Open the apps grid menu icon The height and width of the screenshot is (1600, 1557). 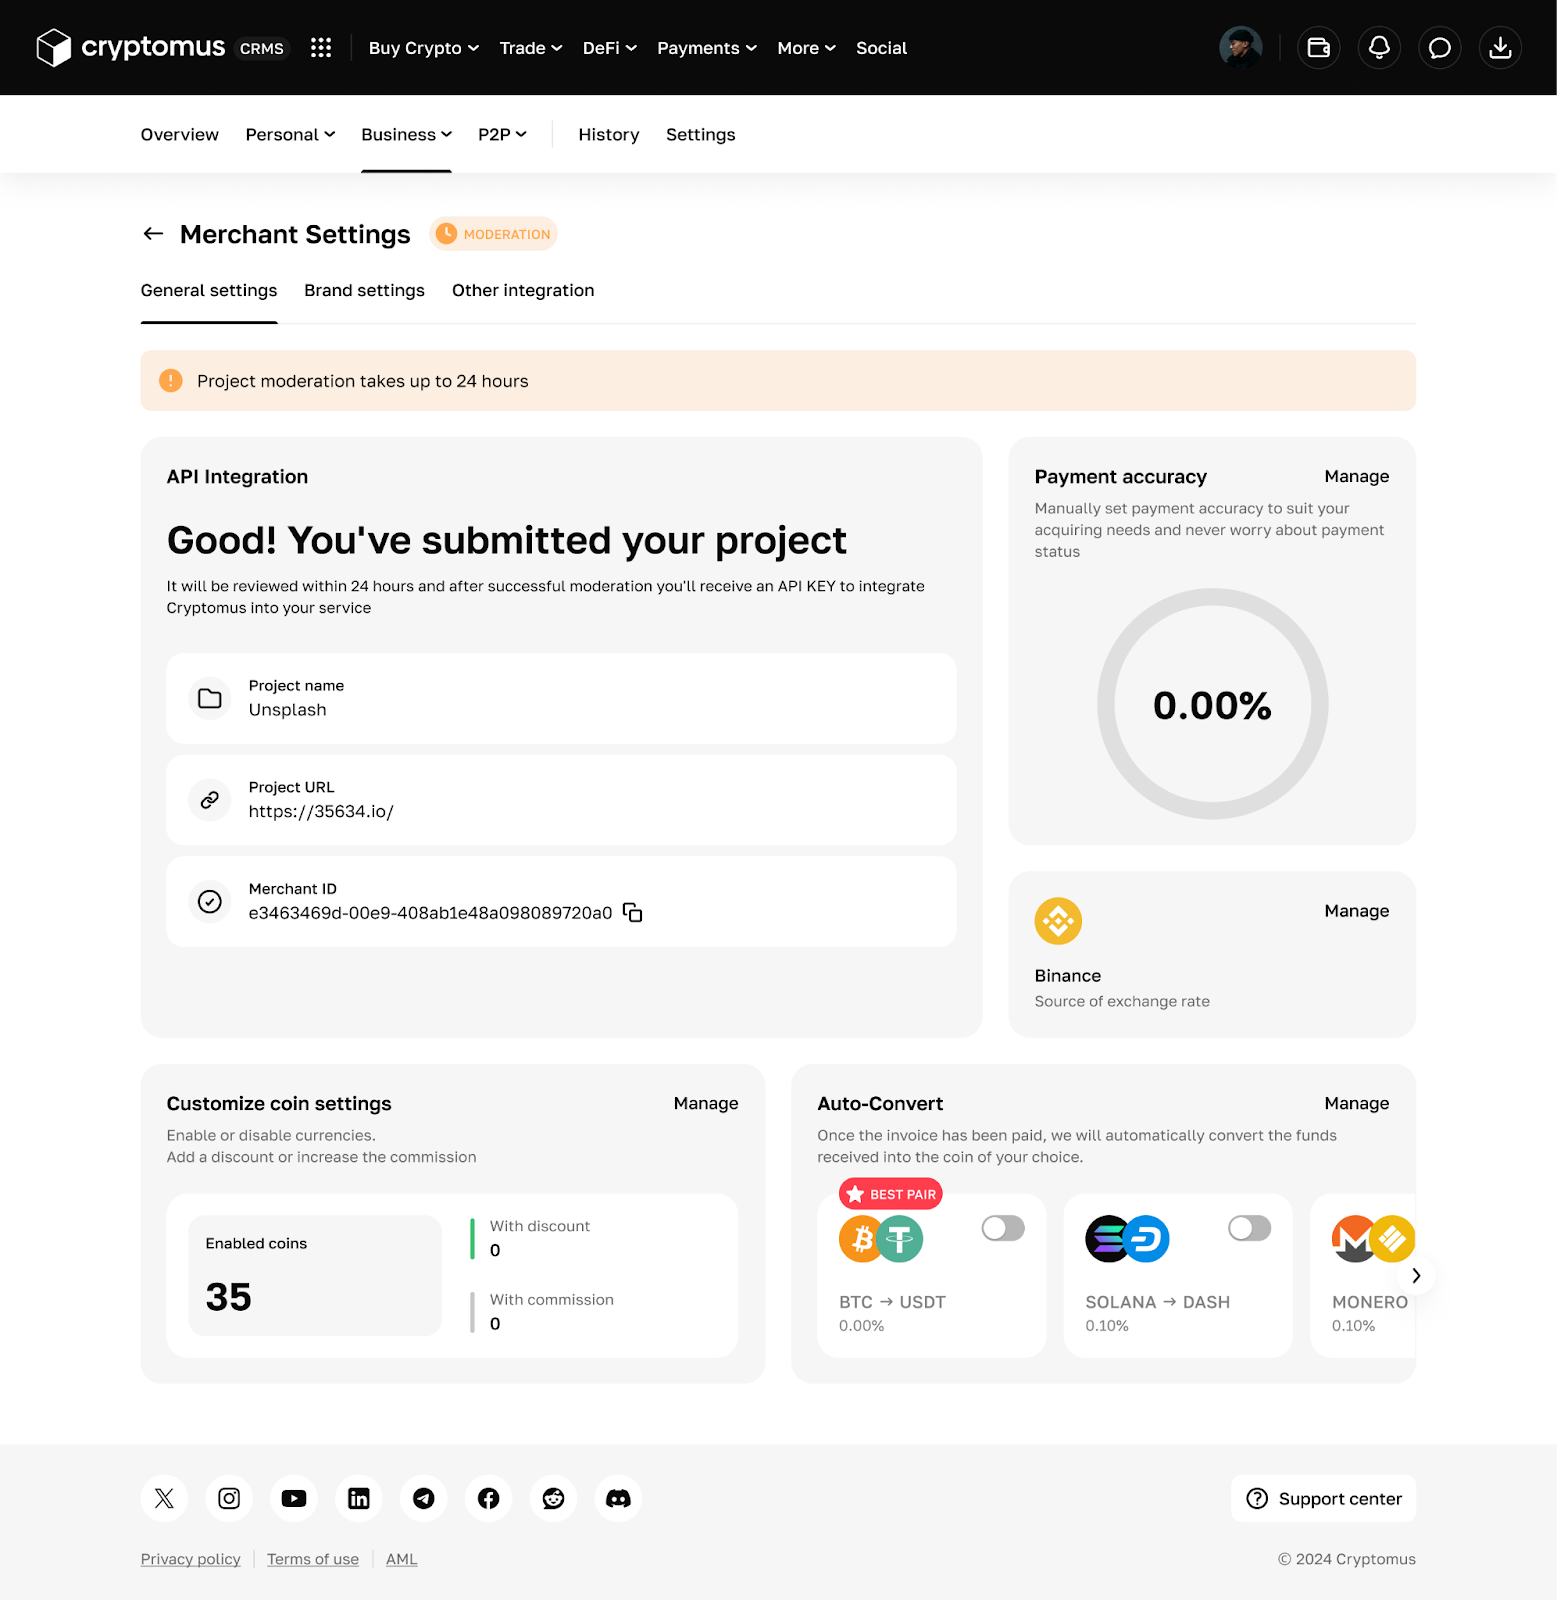[321, 48]
